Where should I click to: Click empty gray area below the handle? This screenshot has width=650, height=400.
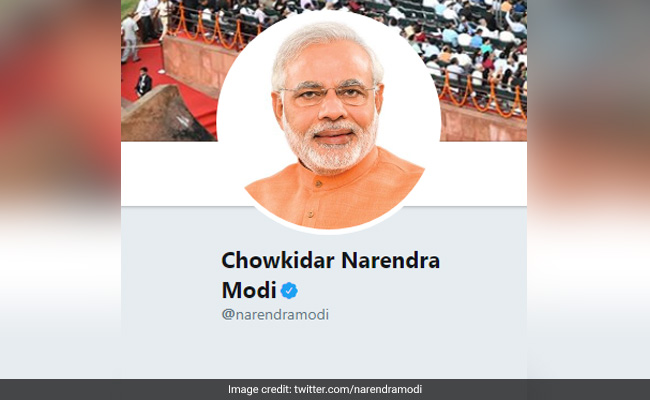[323, 350]
